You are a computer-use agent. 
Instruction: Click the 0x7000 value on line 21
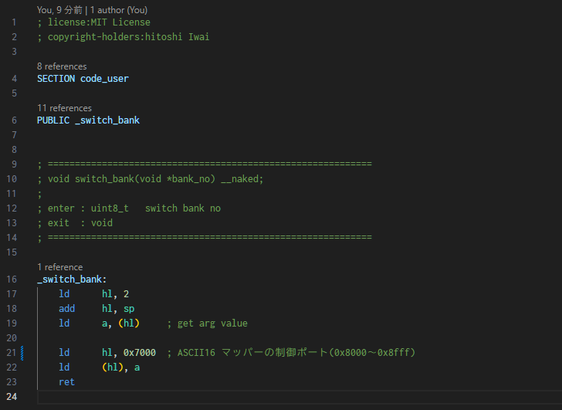[140, 353]
